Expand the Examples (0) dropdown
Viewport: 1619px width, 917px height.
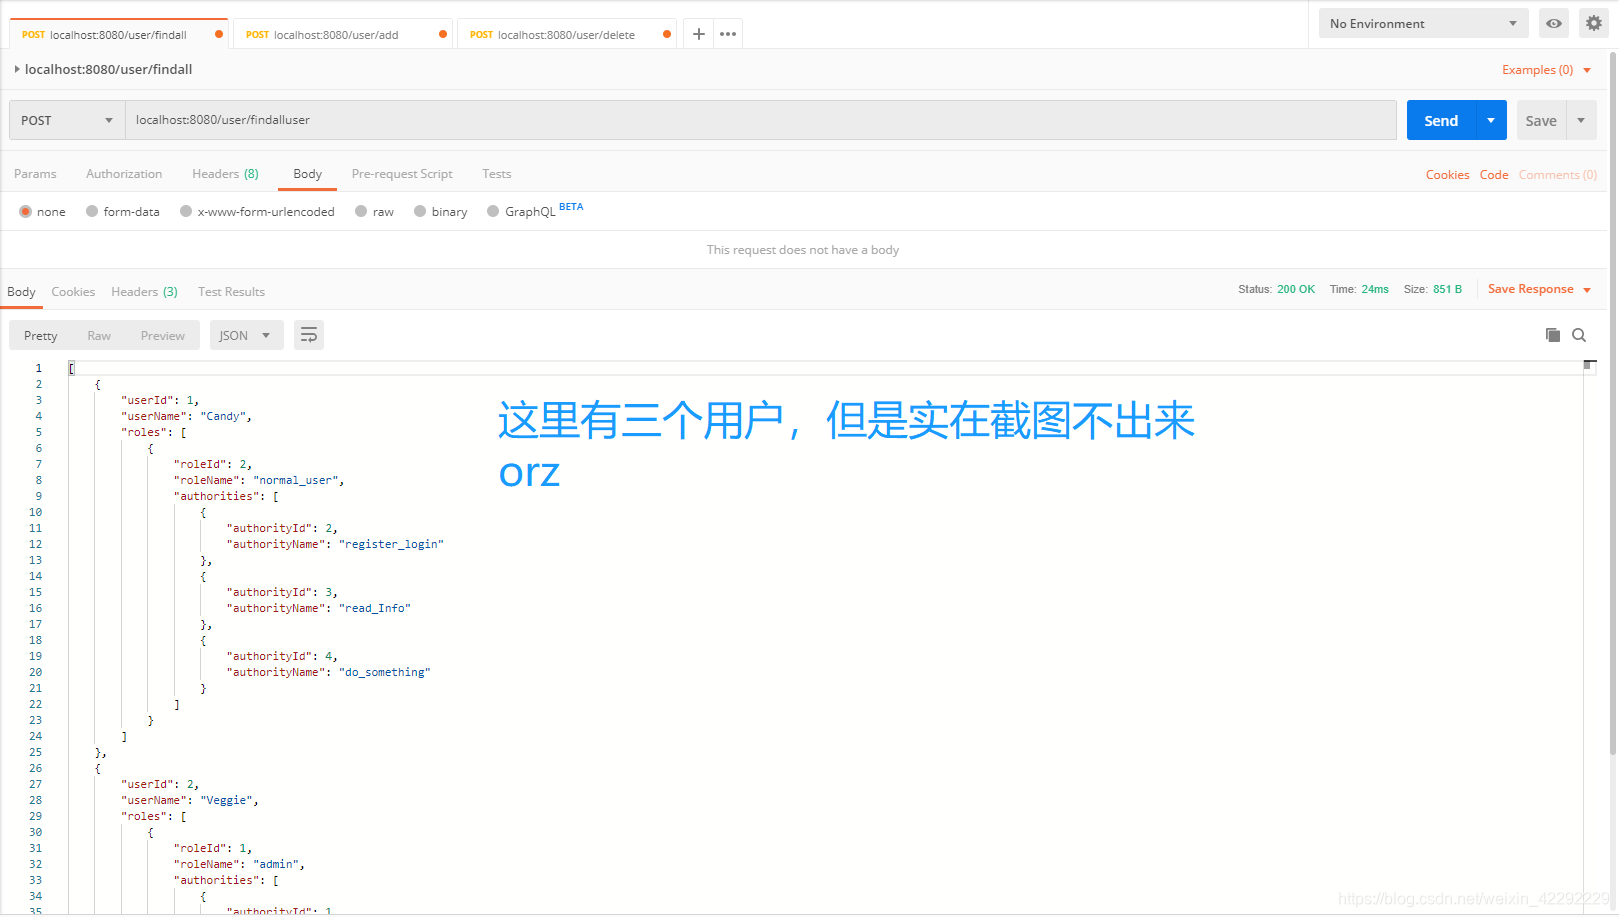pos(1546,70)
